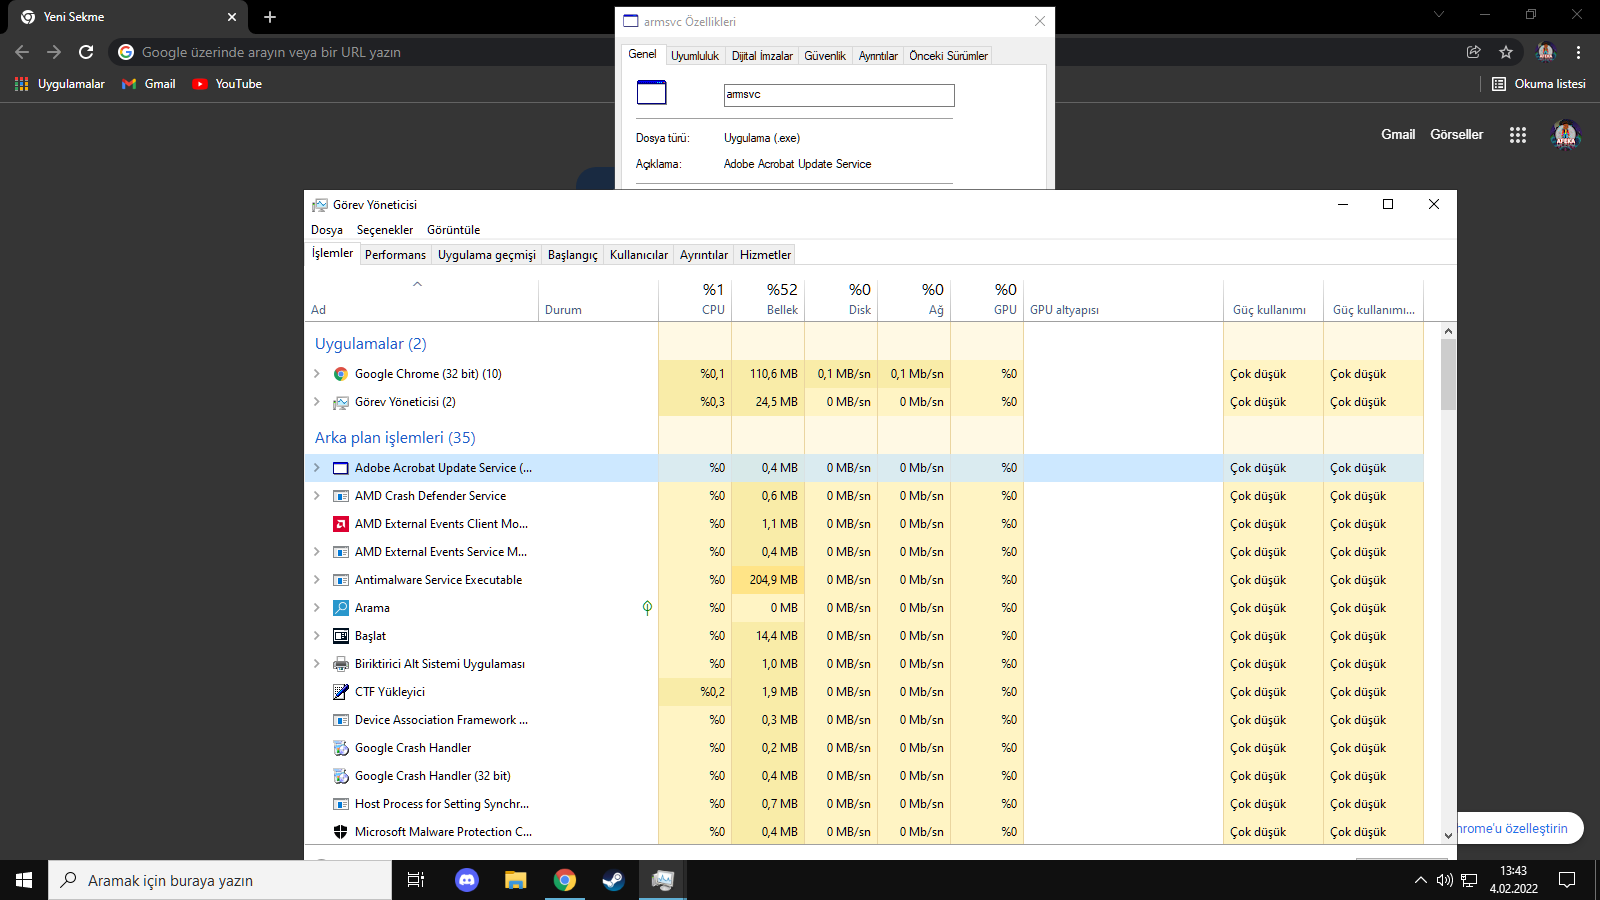Open YouTube bookmark in the bookmarks bar
This screenshot has height=900, width=1600.
pyautogui.click(x=227, y=84)
